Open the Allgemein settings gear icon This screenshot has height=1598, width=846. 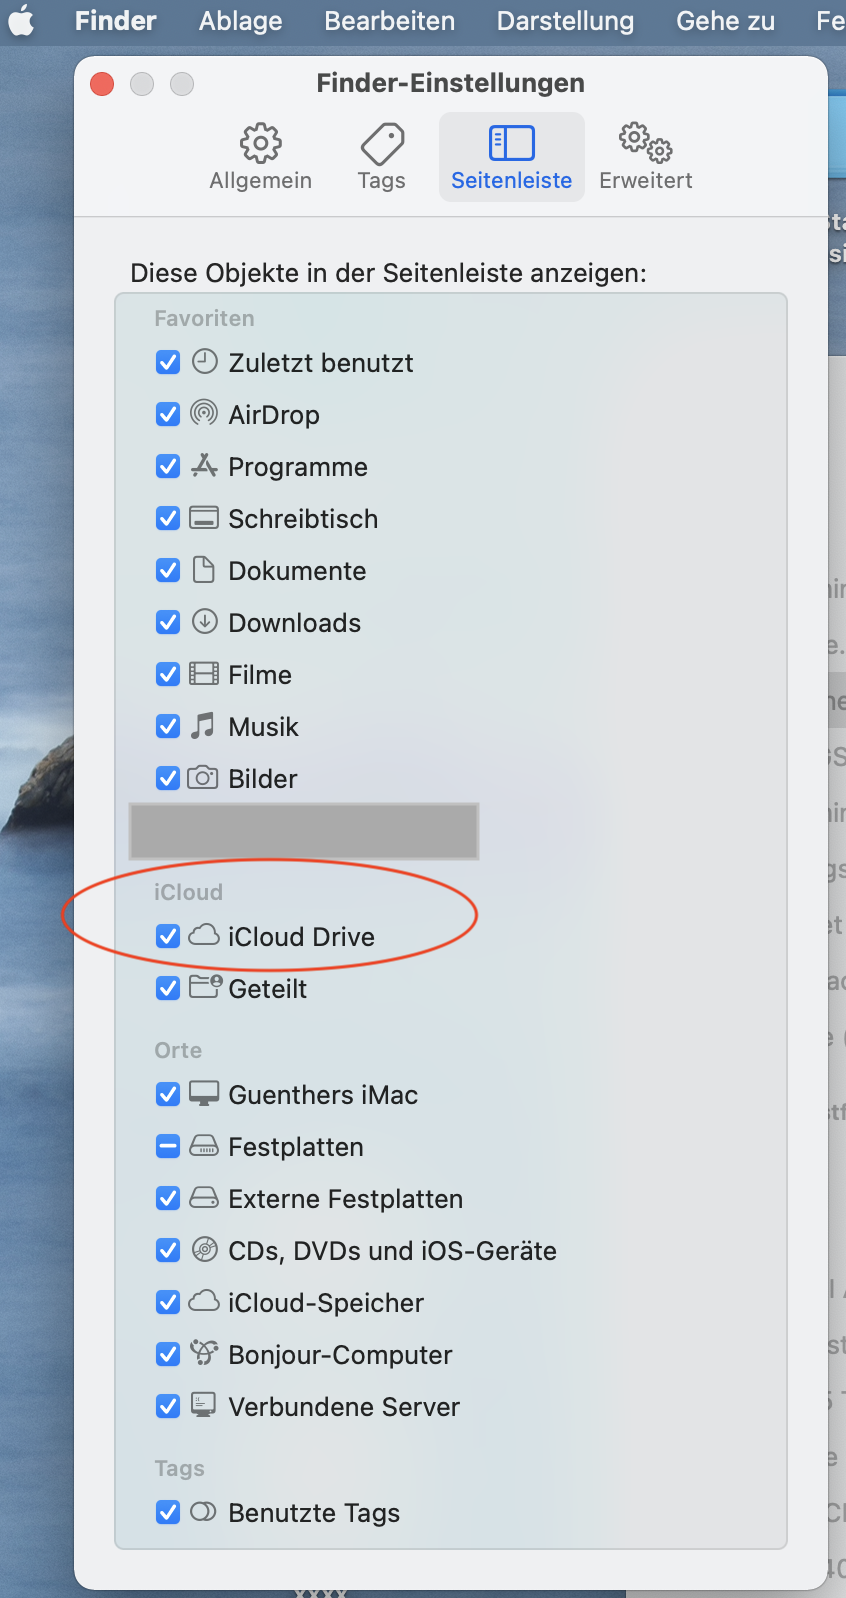(x=260, y=144)
